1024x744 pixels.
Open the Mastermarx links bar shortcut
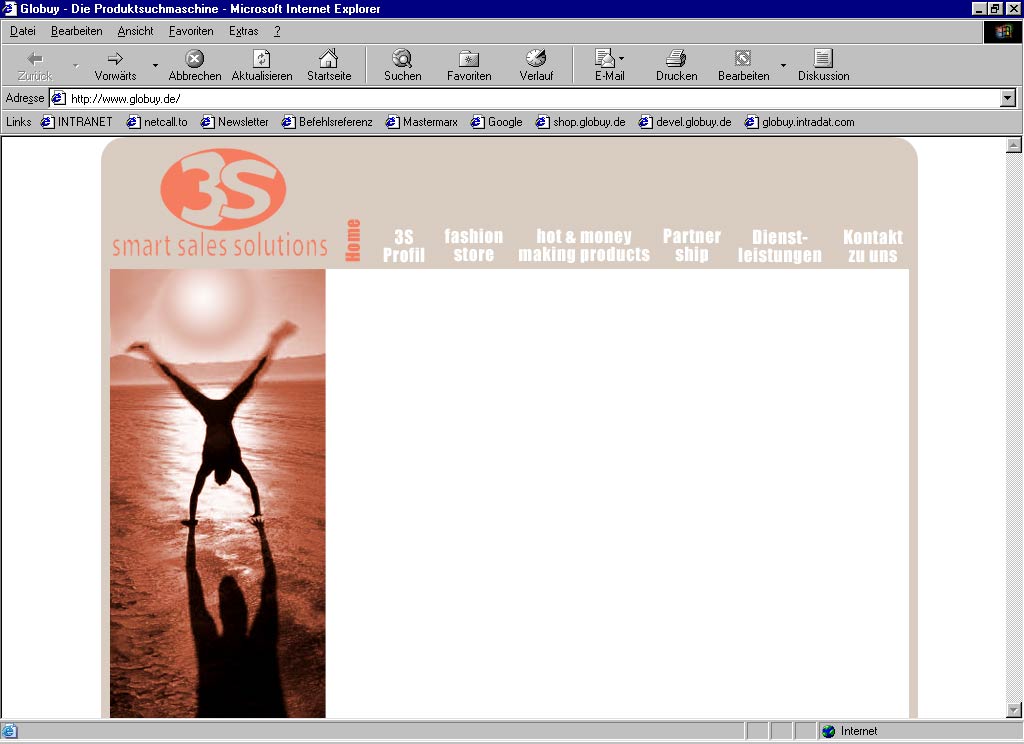click(422, 122)
